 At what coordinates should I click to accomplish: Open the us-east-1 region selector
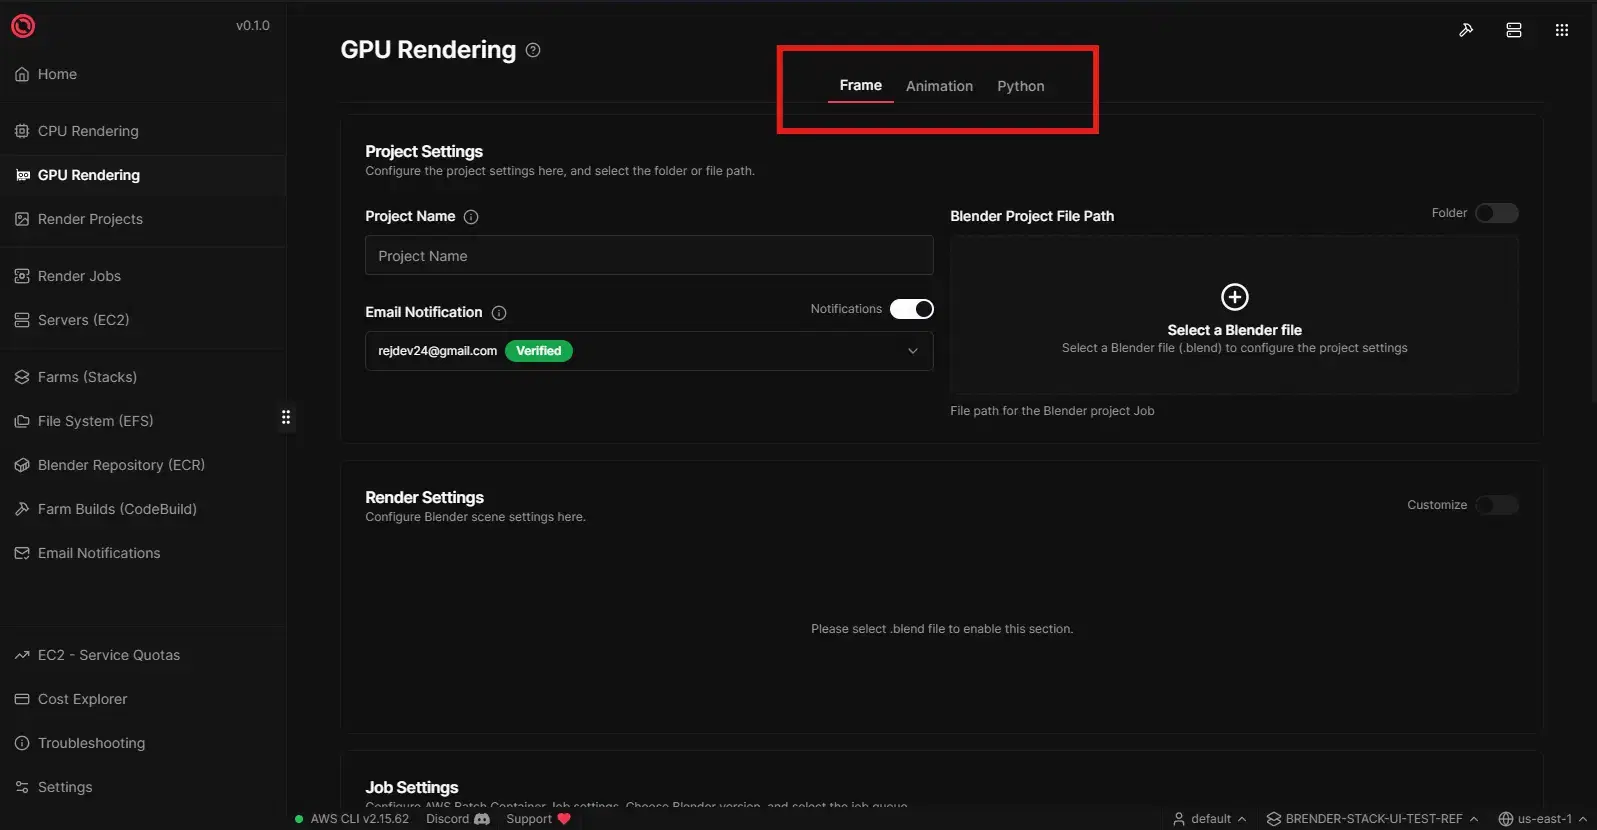1543,819
